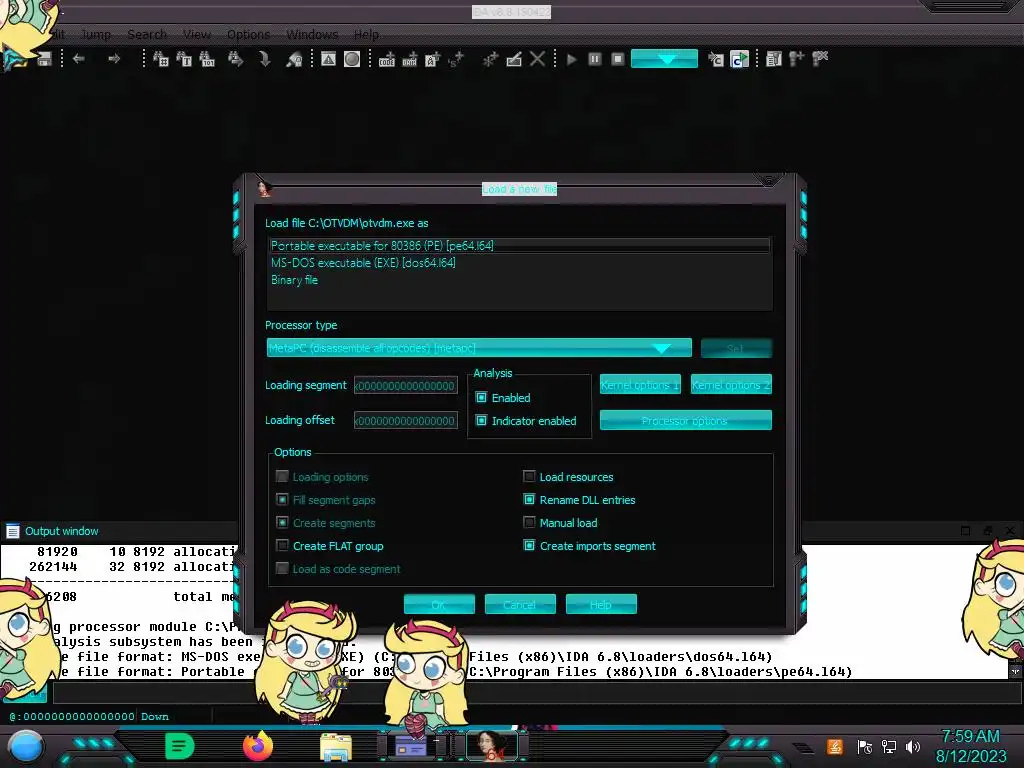Click the X delete toolbar icon

coord(537,59)
